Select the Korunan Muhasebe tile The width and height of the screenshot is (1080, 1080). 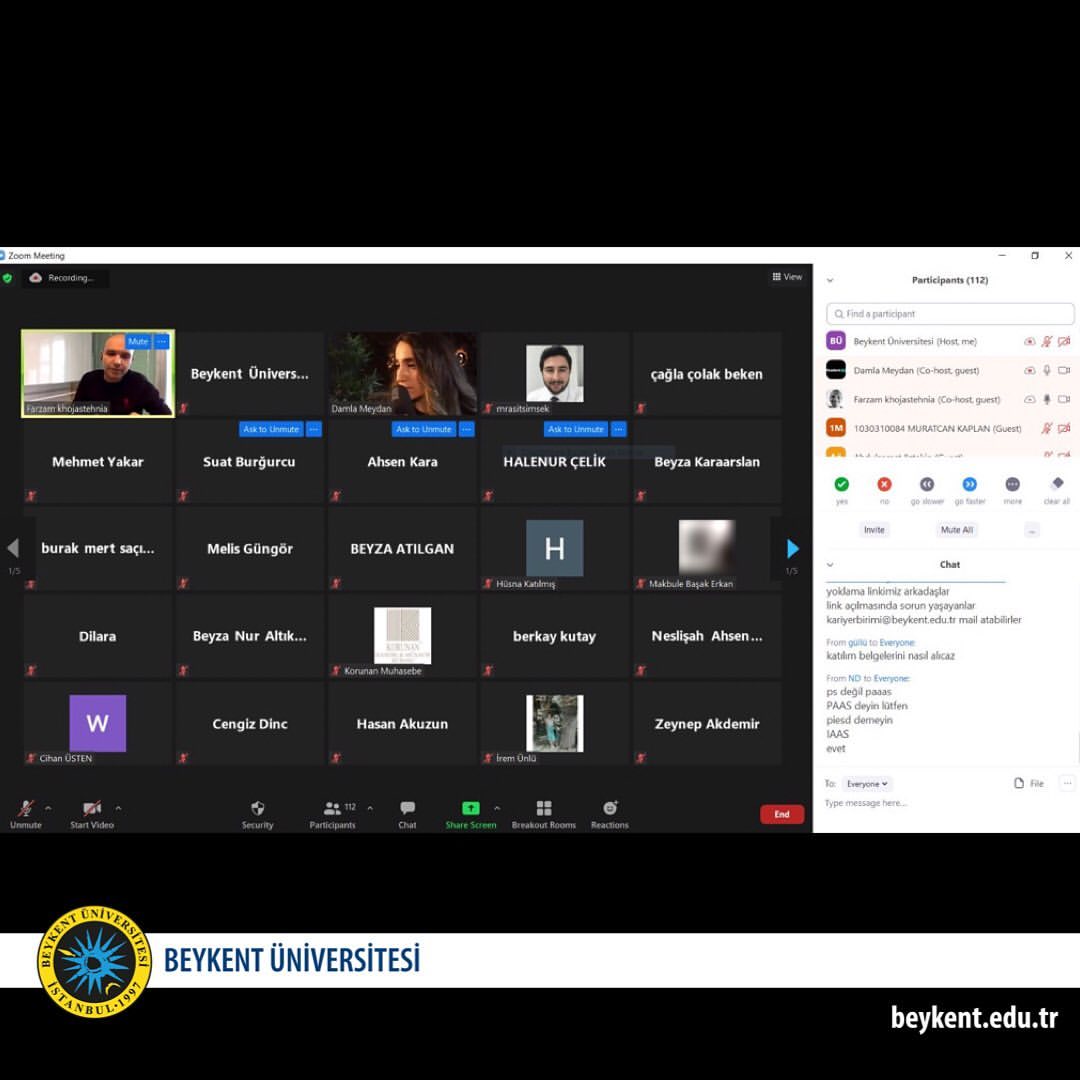pyautogui.click(x=402, y=636)
